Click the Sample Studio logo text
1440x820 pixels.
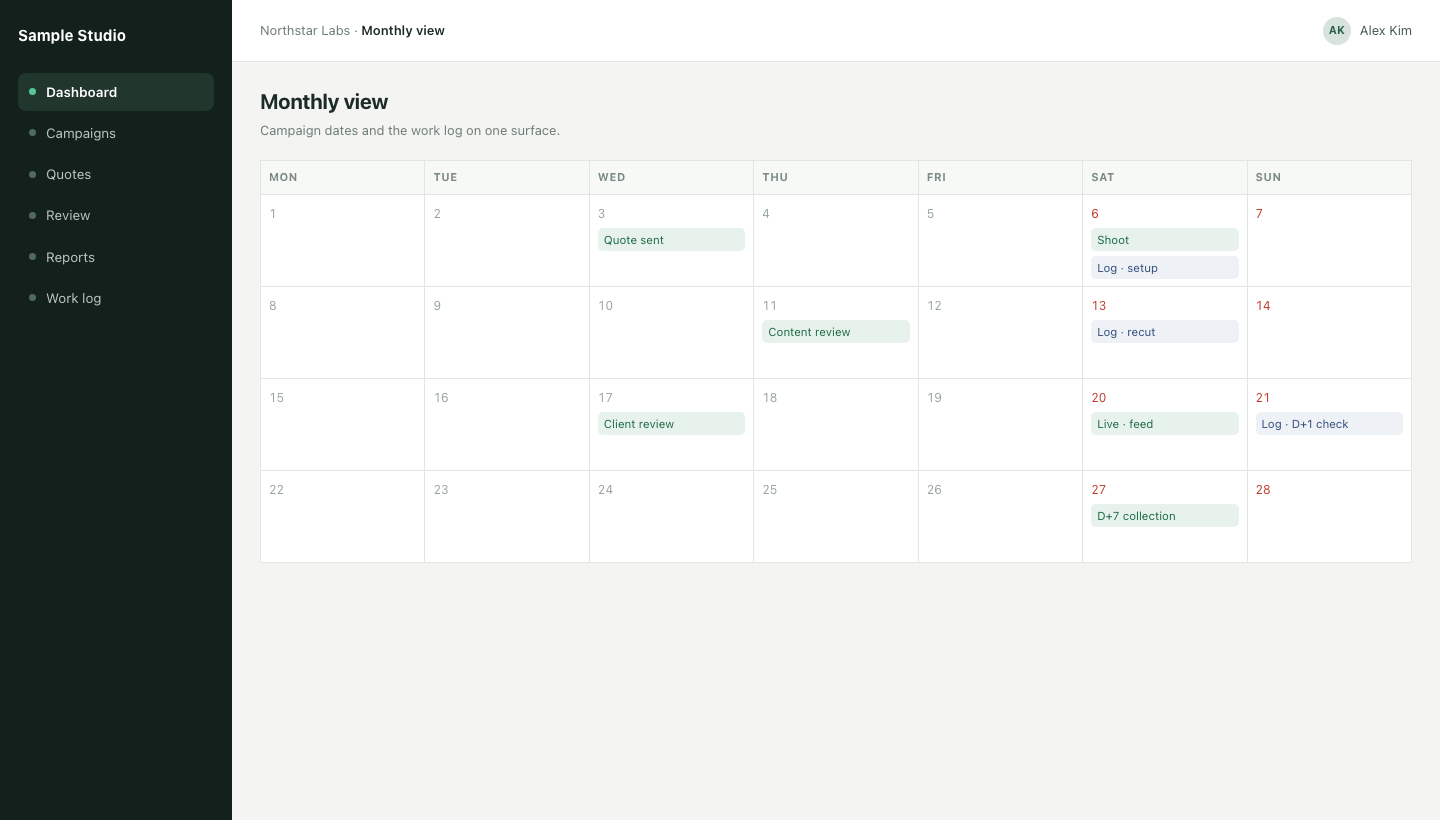coord(72,35)
